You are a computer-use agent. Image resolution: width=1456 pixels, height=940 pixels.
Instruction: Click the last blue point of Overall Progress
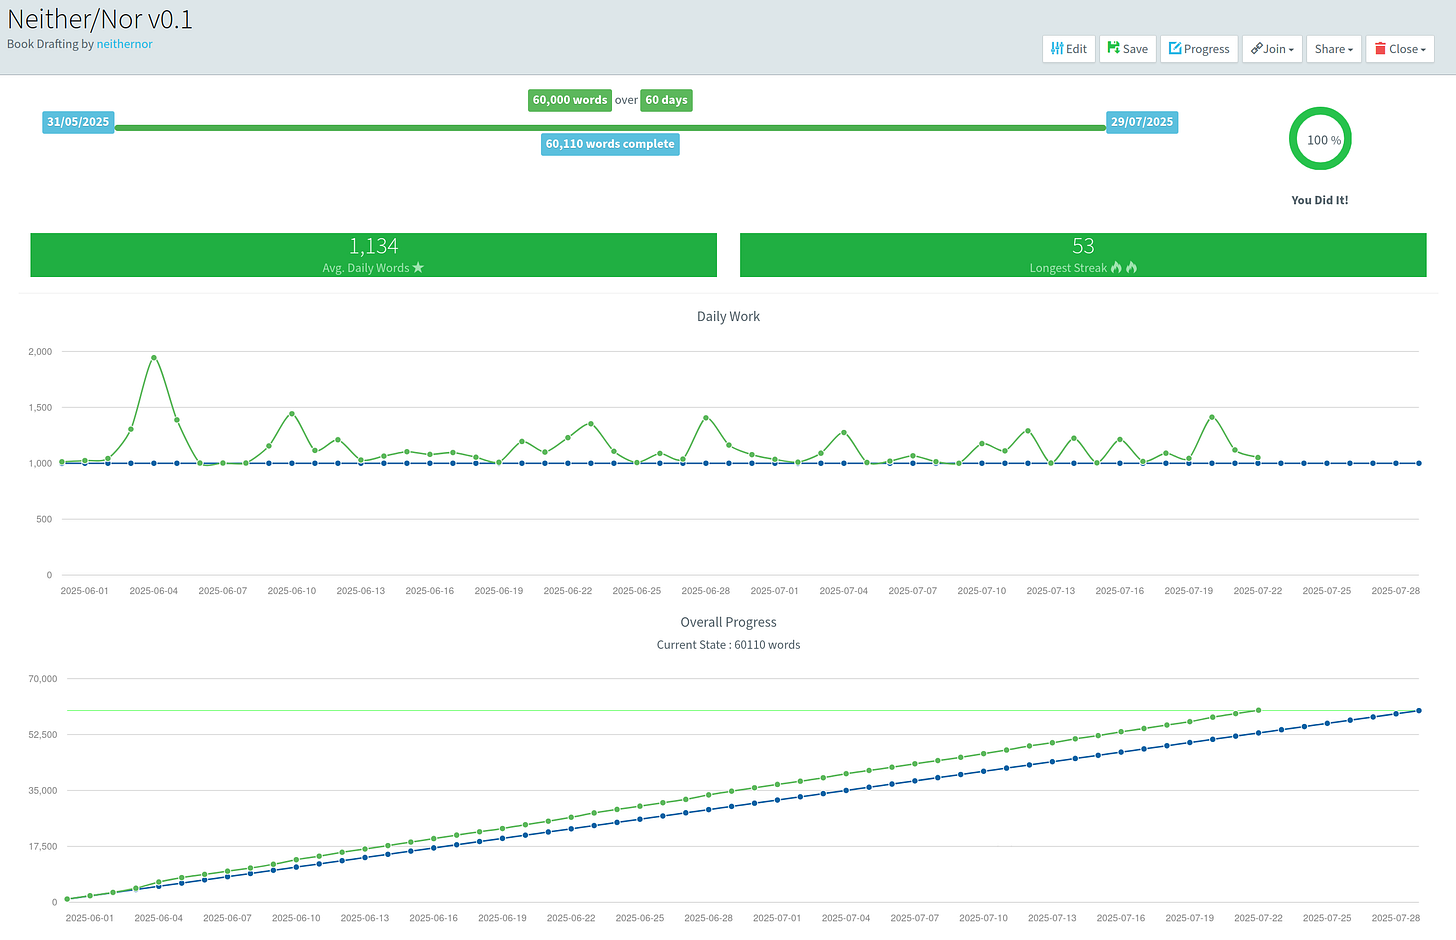pos(1419,711)
